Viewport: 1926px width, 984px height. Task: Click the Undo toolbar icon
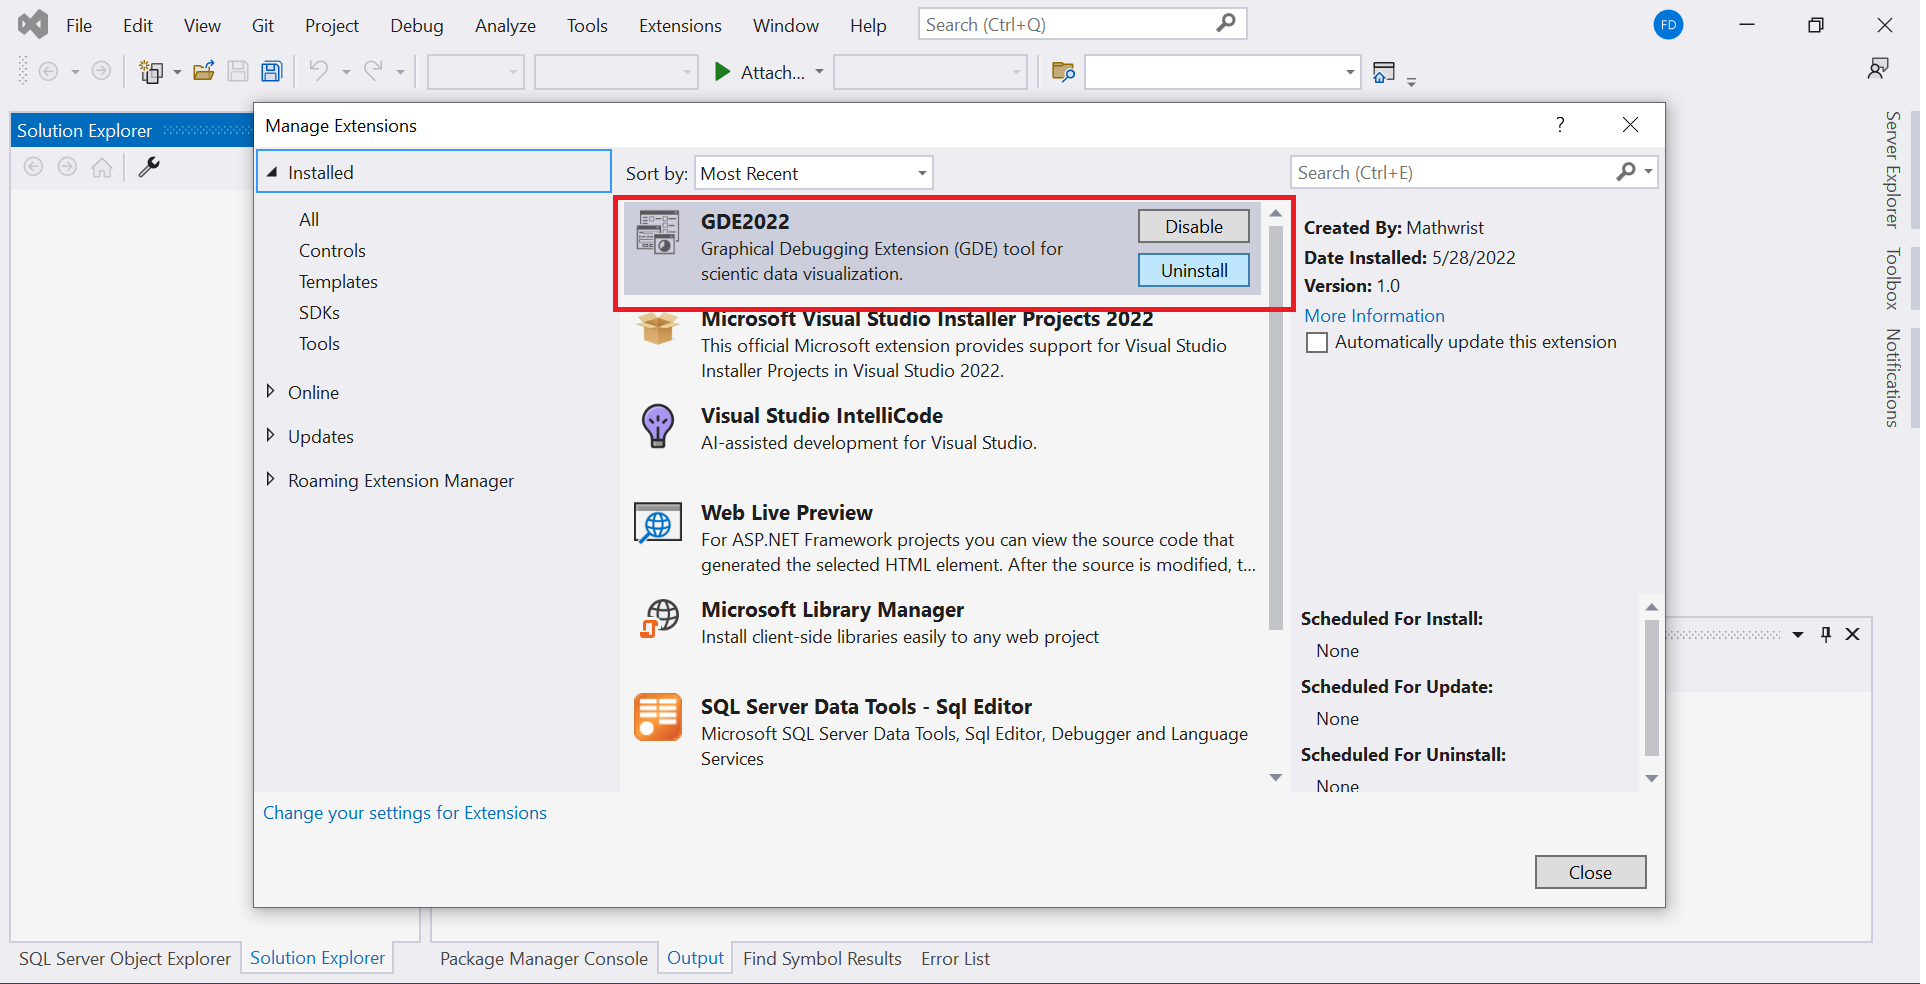click(319, 71)
